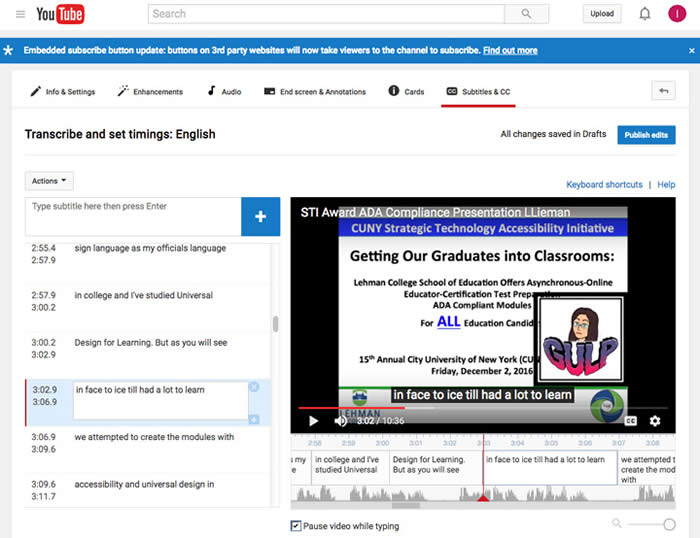Image resolution: width=700 pixels, height=538 pixels.
Task: Click the blue plus add-subtitle button
Action: click(260, 217)
